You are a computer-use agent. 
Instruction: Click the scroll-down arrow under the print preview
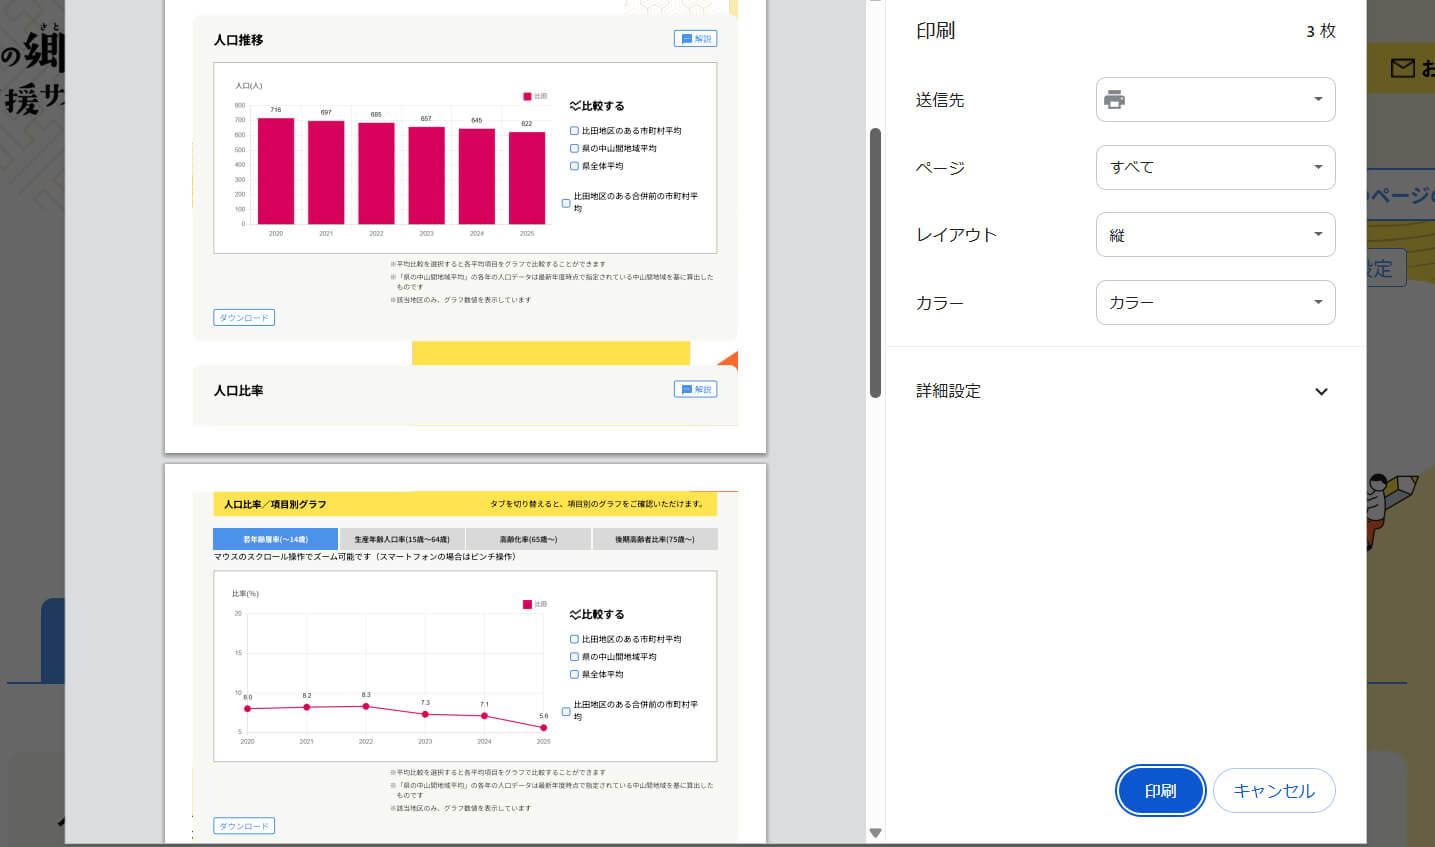tap(875, 833)
